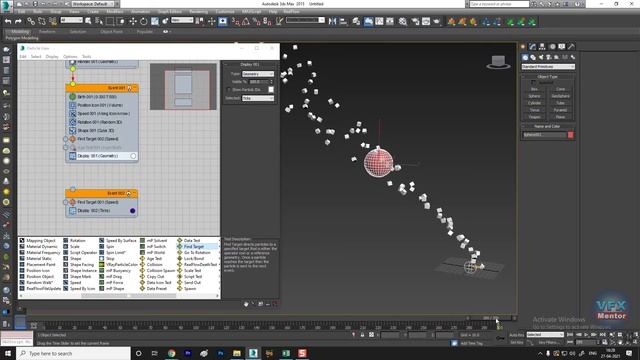Toggle the AutoGrid checkbox under Object Type

pos(533,82)
